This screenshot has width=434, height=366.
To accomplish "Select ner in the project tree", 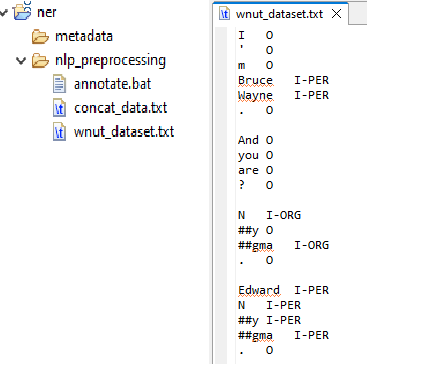I will (x=47, y=12).
